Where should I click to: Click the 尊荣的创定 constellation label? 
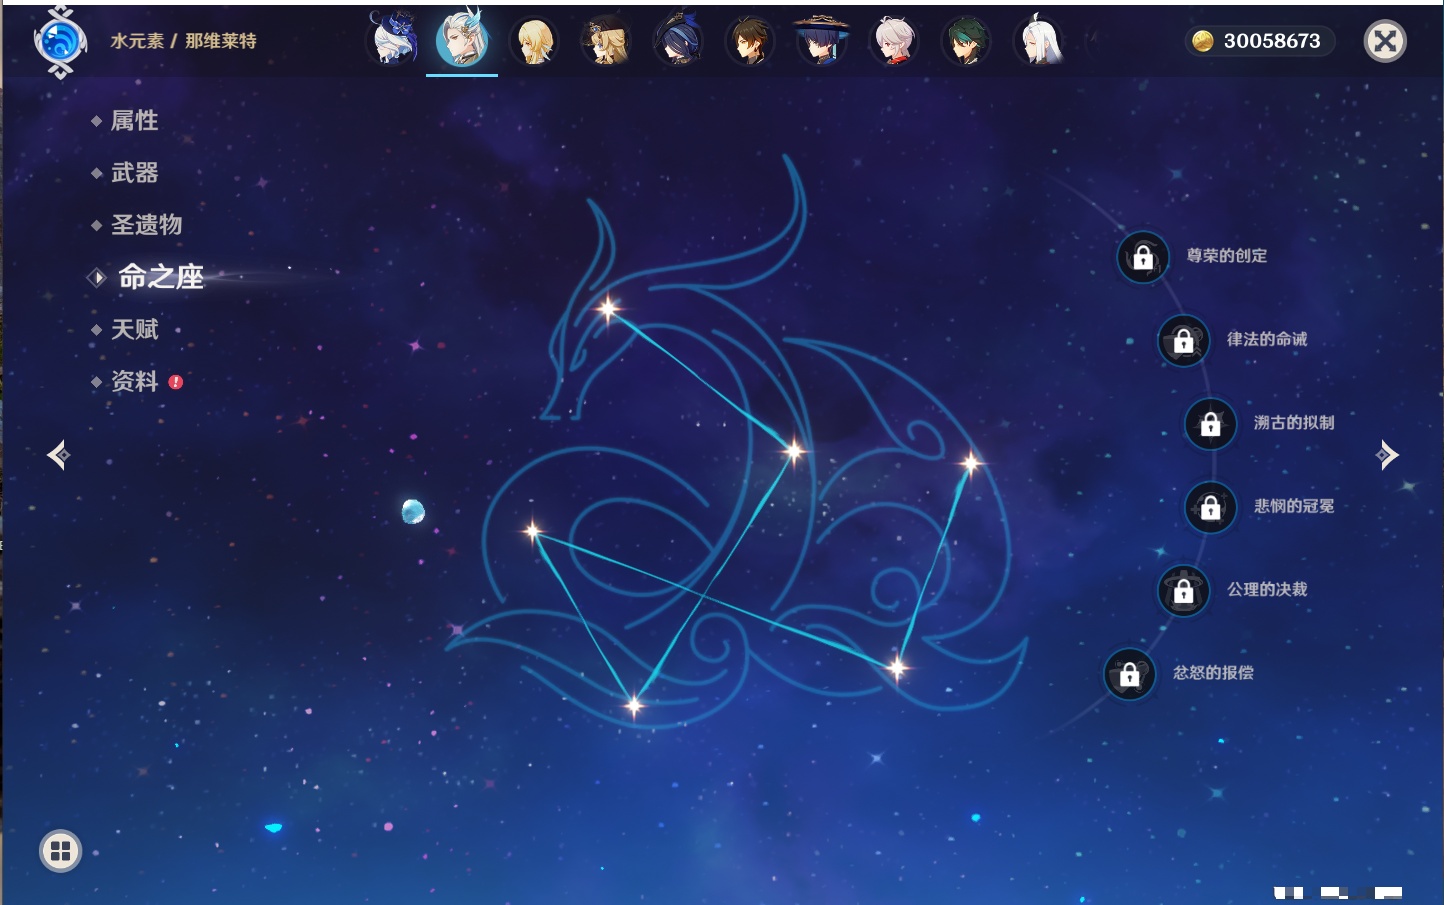[1226, 256]
